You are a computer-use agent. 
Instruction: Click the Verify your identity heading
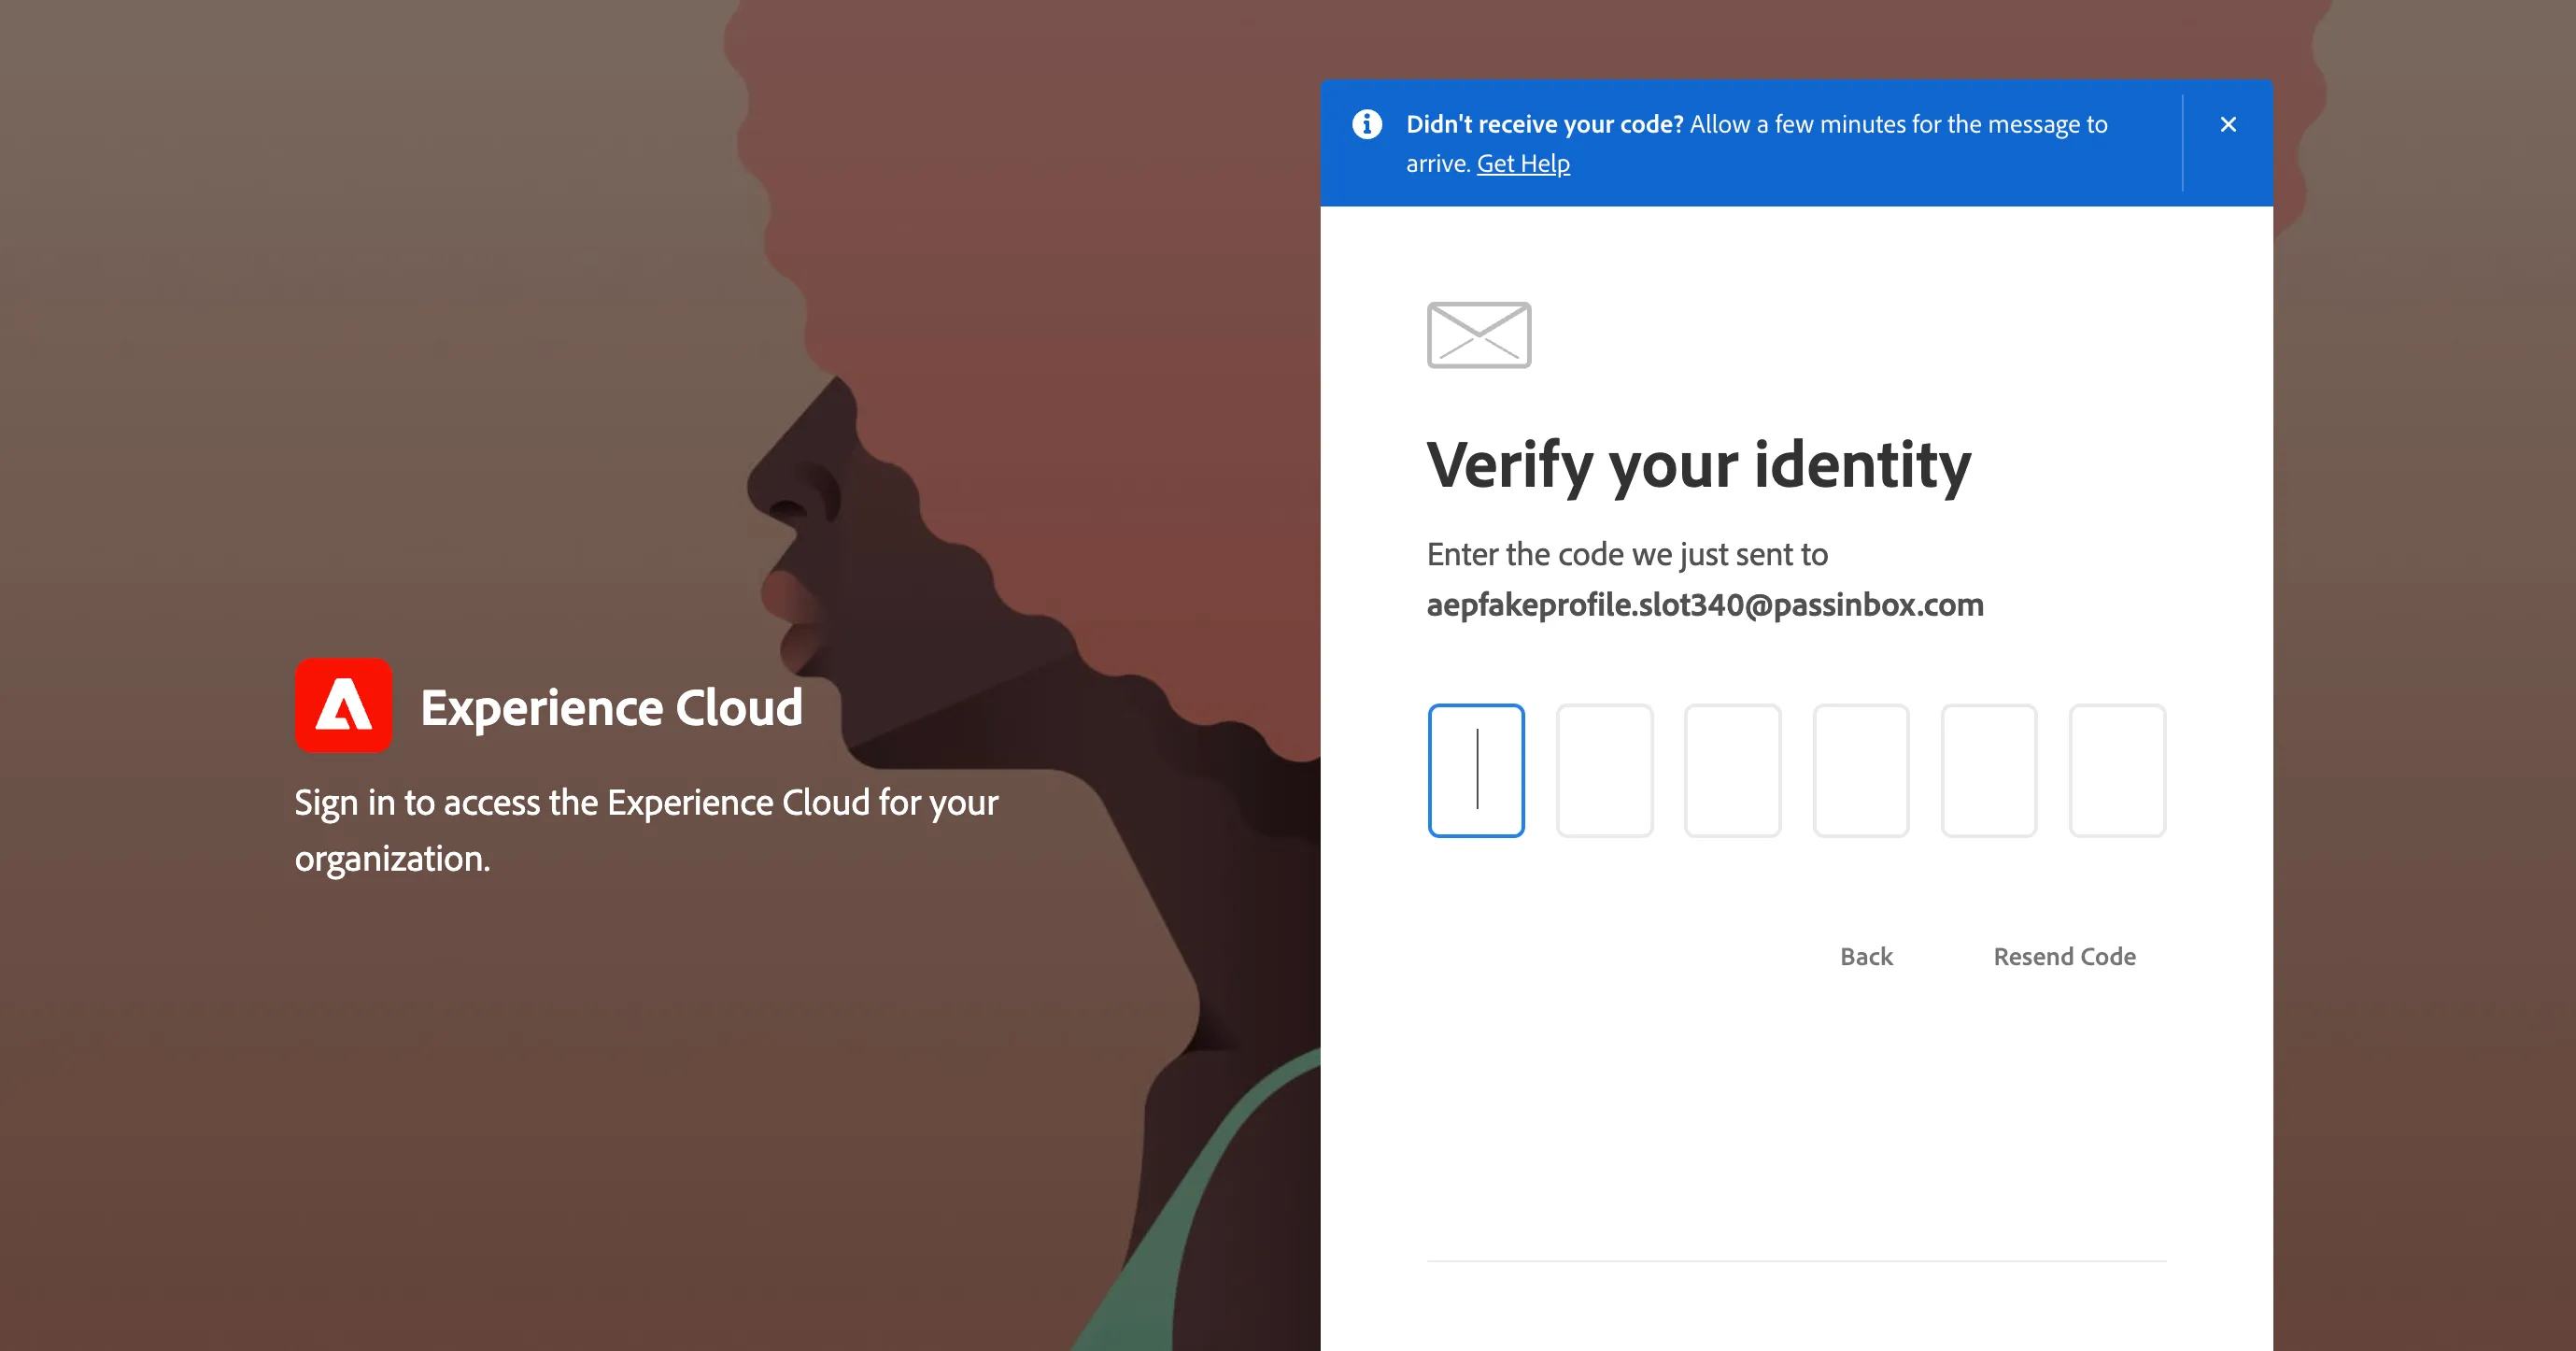[x=1699, y=465]
